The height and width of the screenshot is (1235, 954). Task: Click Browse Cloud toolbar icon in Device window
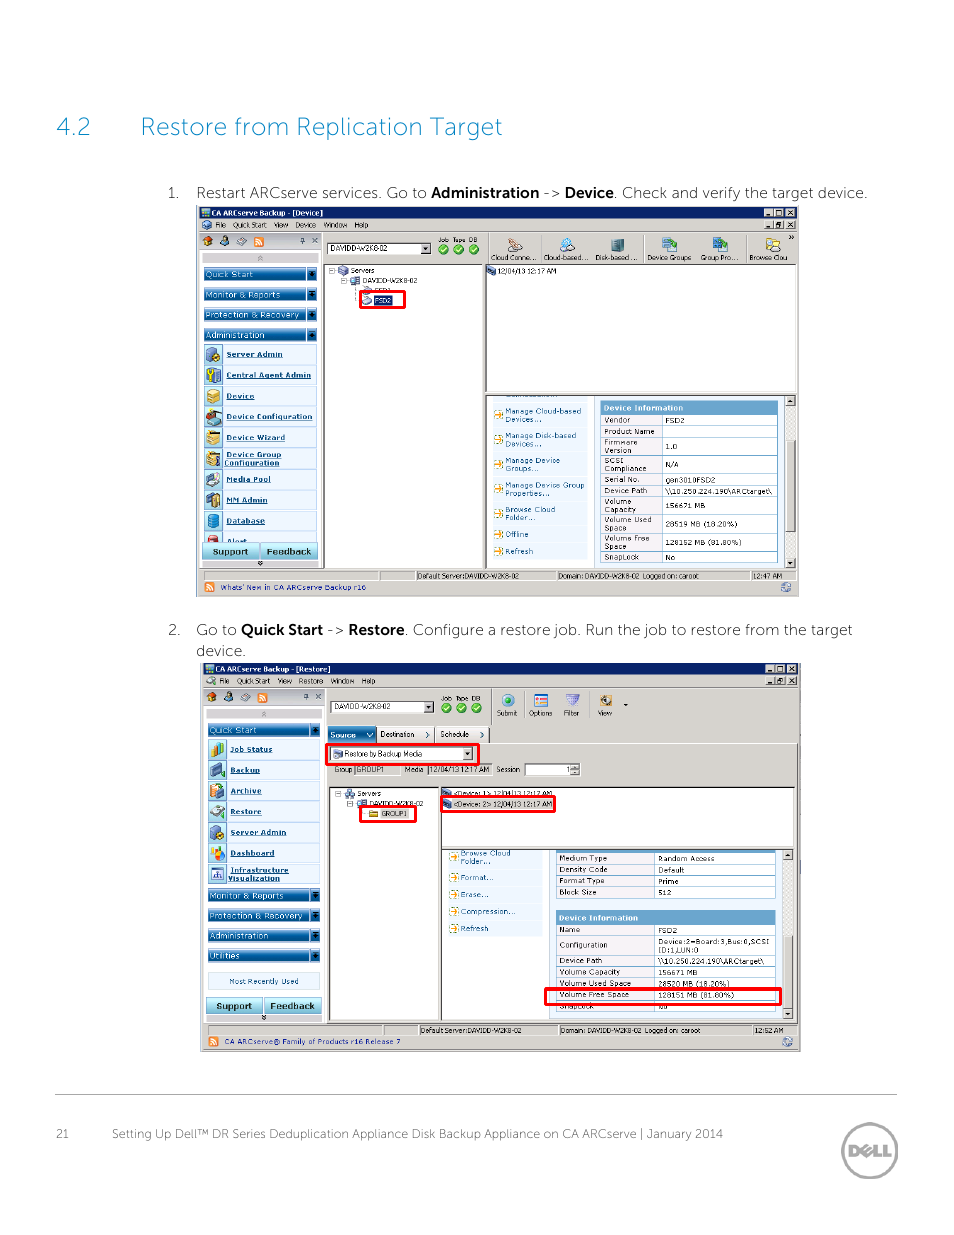[772, 245]
